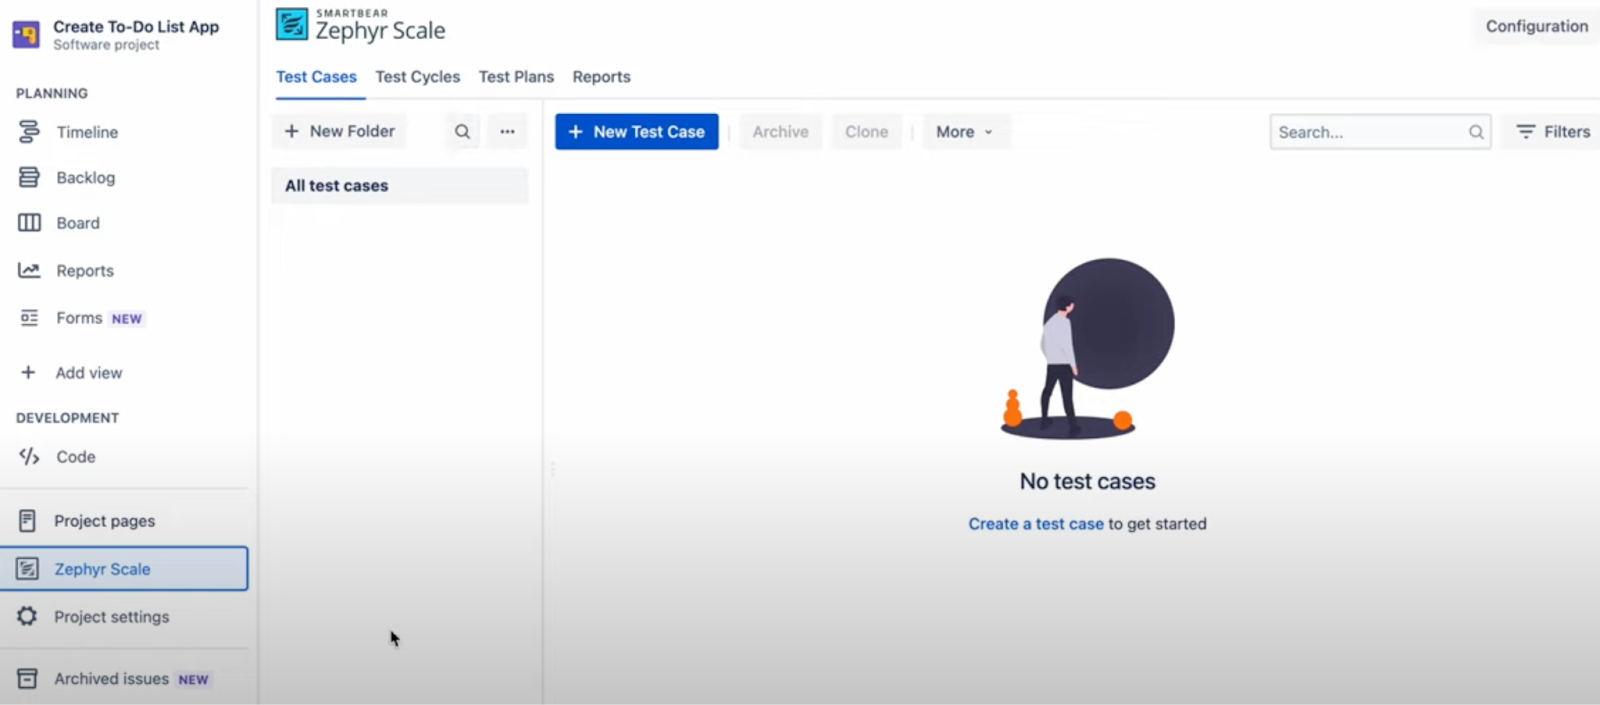Viewport: 1600px width, 705px height.
Task: Click the Zephyr Scale logo
Action: [292, 24]
